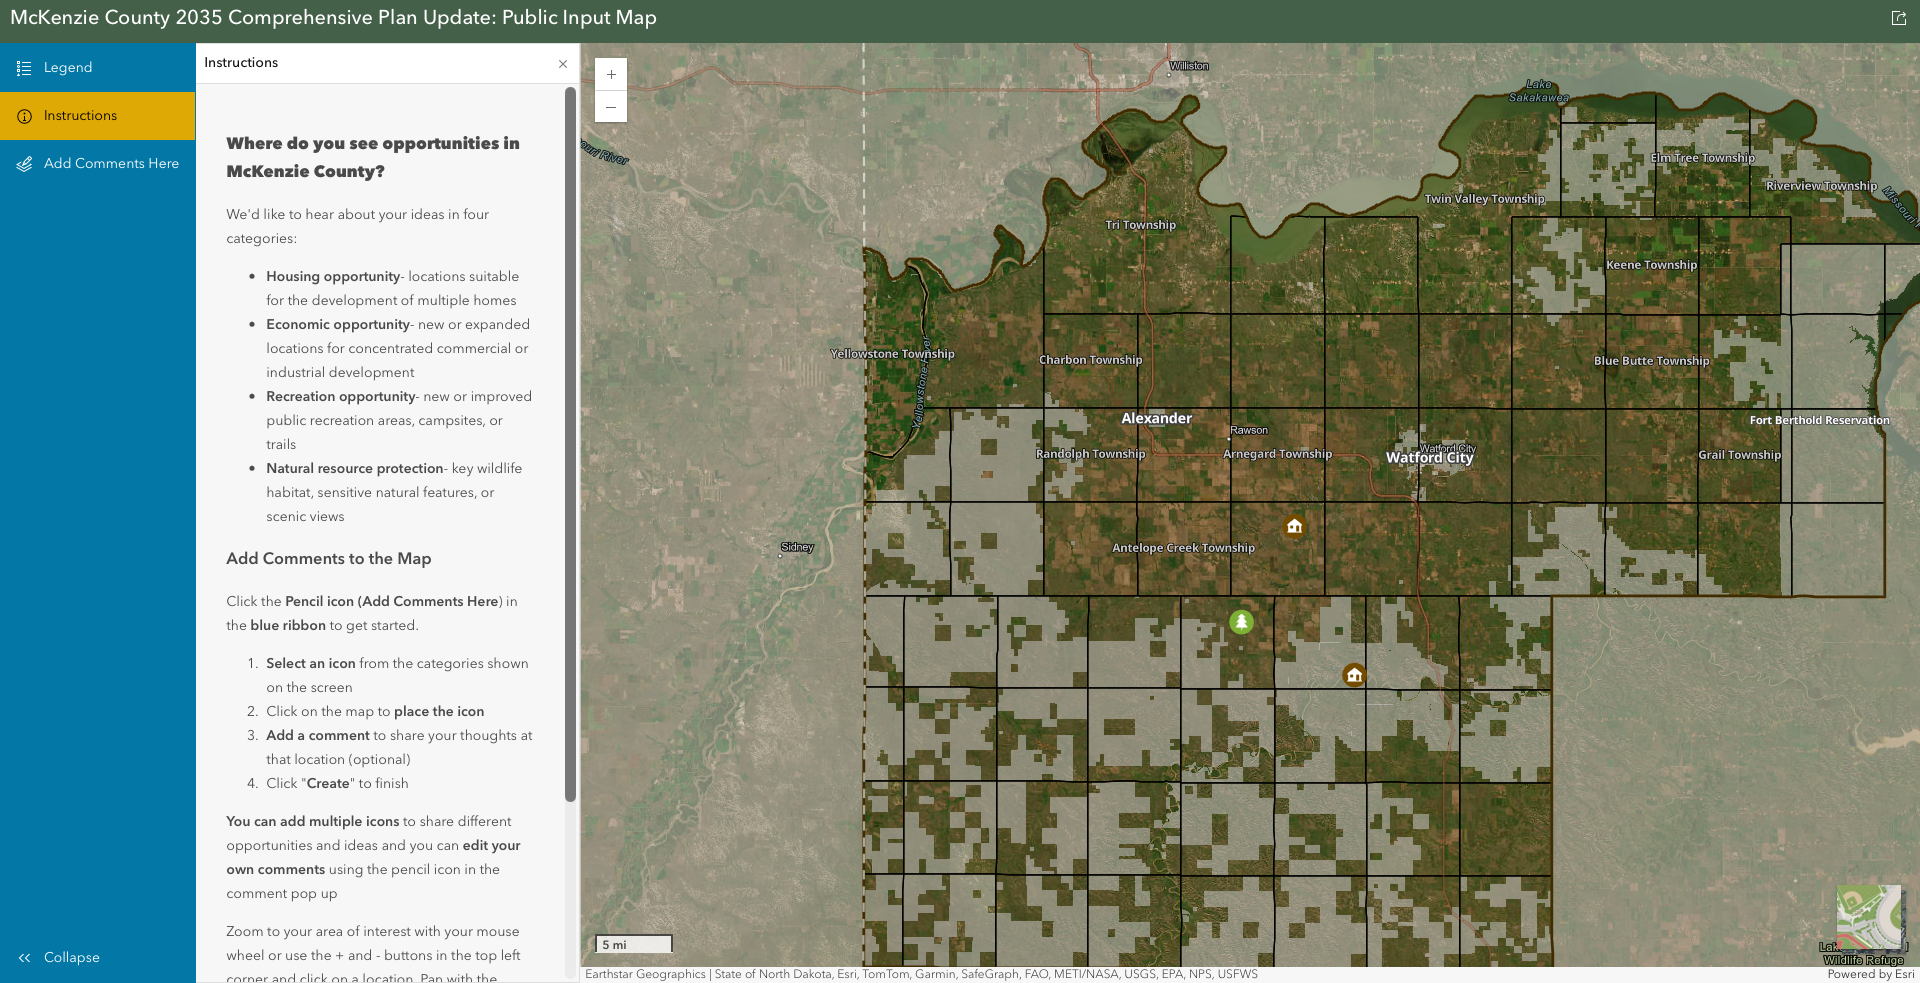The image size is (1920, 983).
Task: Select the 5 mi scale bar
Action: click(x=632, y=943)
